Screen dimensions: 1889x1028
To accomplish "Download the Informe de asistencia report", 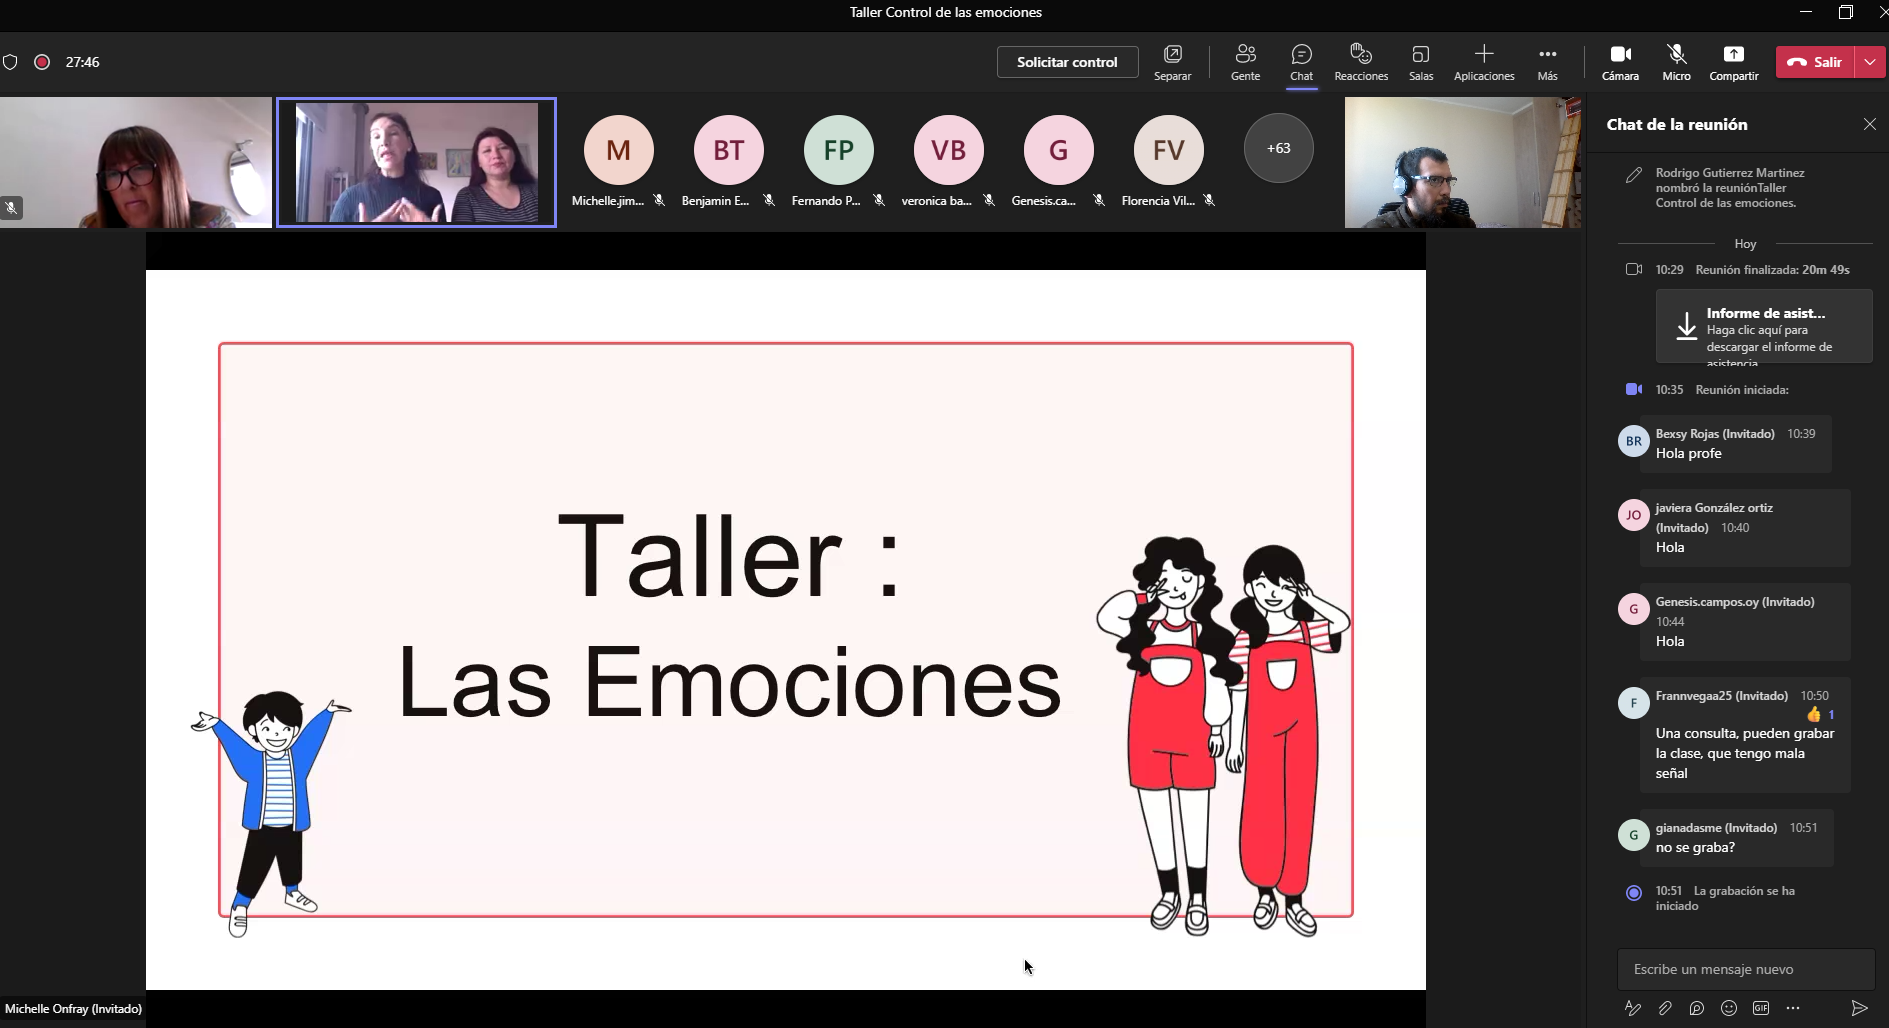I will click(1764, 327).
